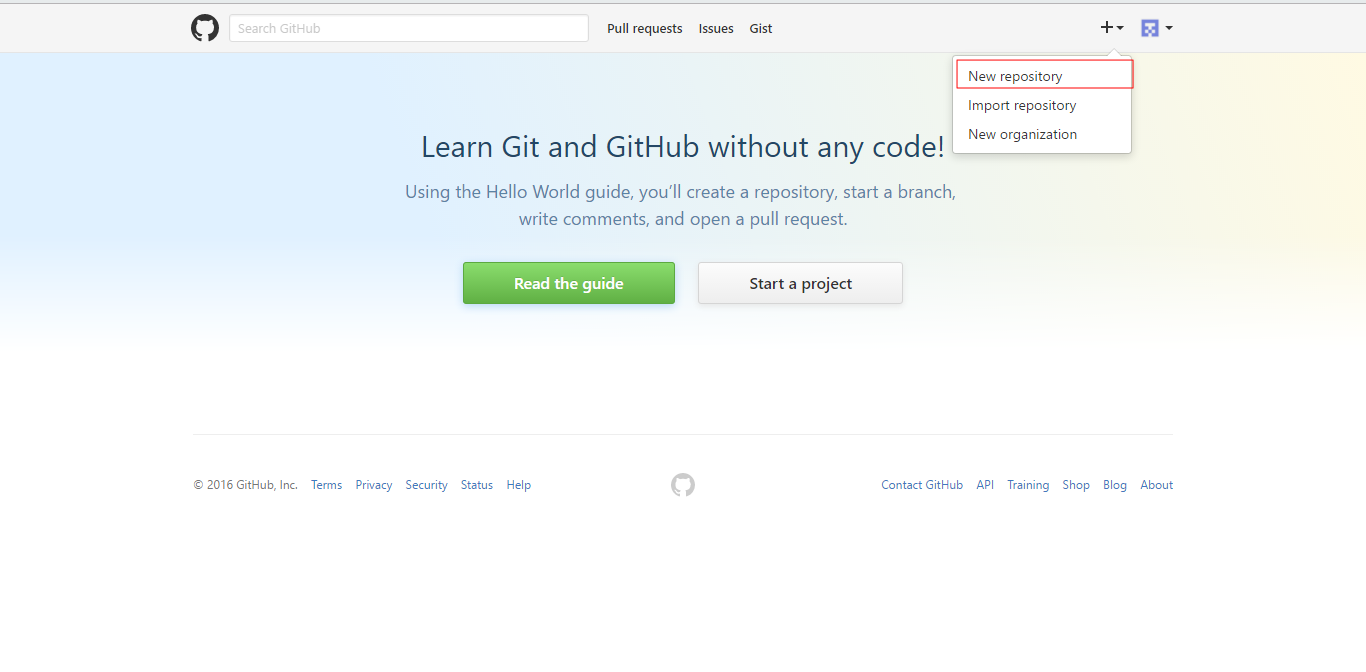
Task: Visit the Privacy footer link
Action: point(373,485)
